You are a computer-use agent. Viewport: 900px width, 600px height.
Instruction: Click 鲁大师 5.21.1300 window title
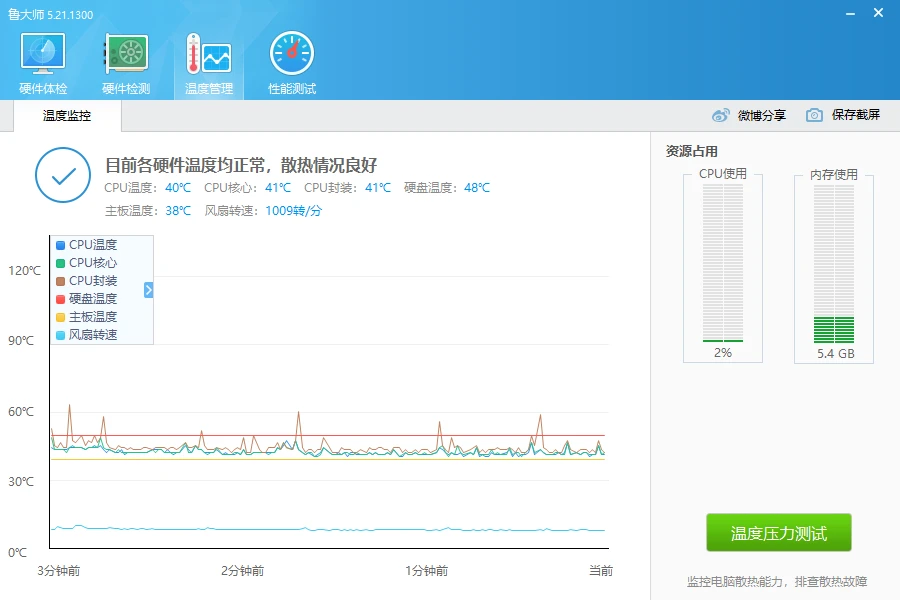[x=51, y=14]
